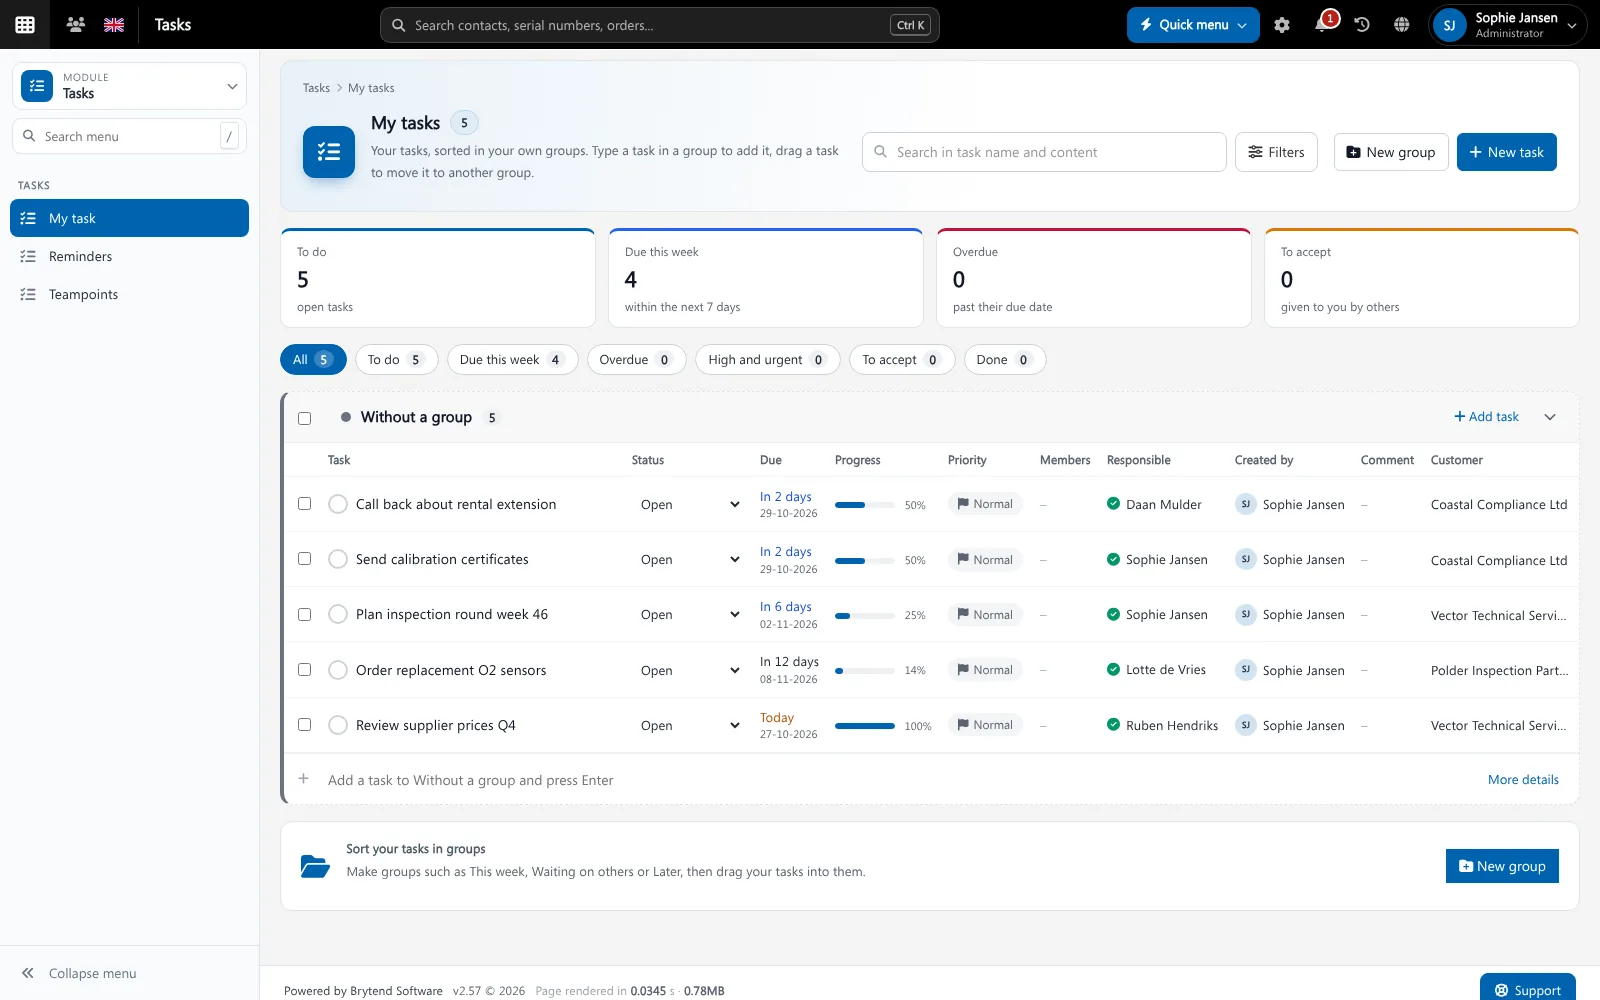Click Add task in group header
The width and height of the screenshot is (1600, 1000).
point(1486,417)
